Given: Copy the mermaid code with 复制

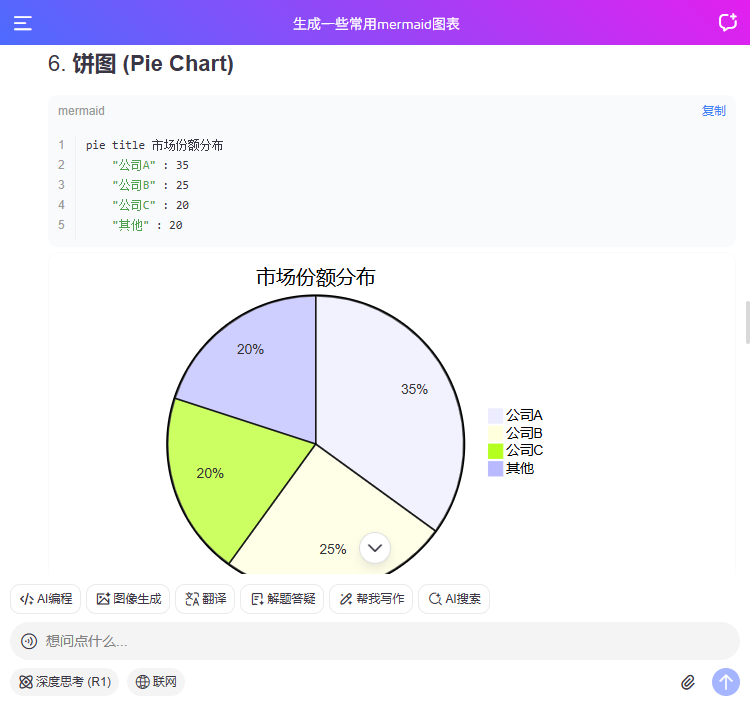Looking at the screenshot, I should (x=713, y=111).
